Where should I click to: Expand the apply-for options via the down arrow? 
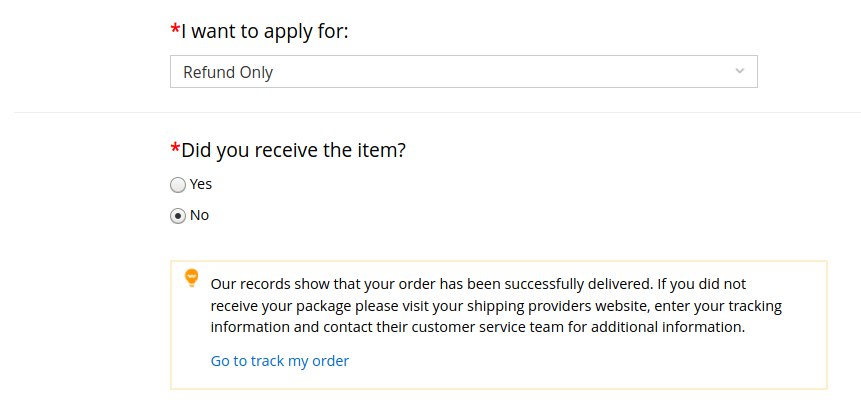pos(740,71)
